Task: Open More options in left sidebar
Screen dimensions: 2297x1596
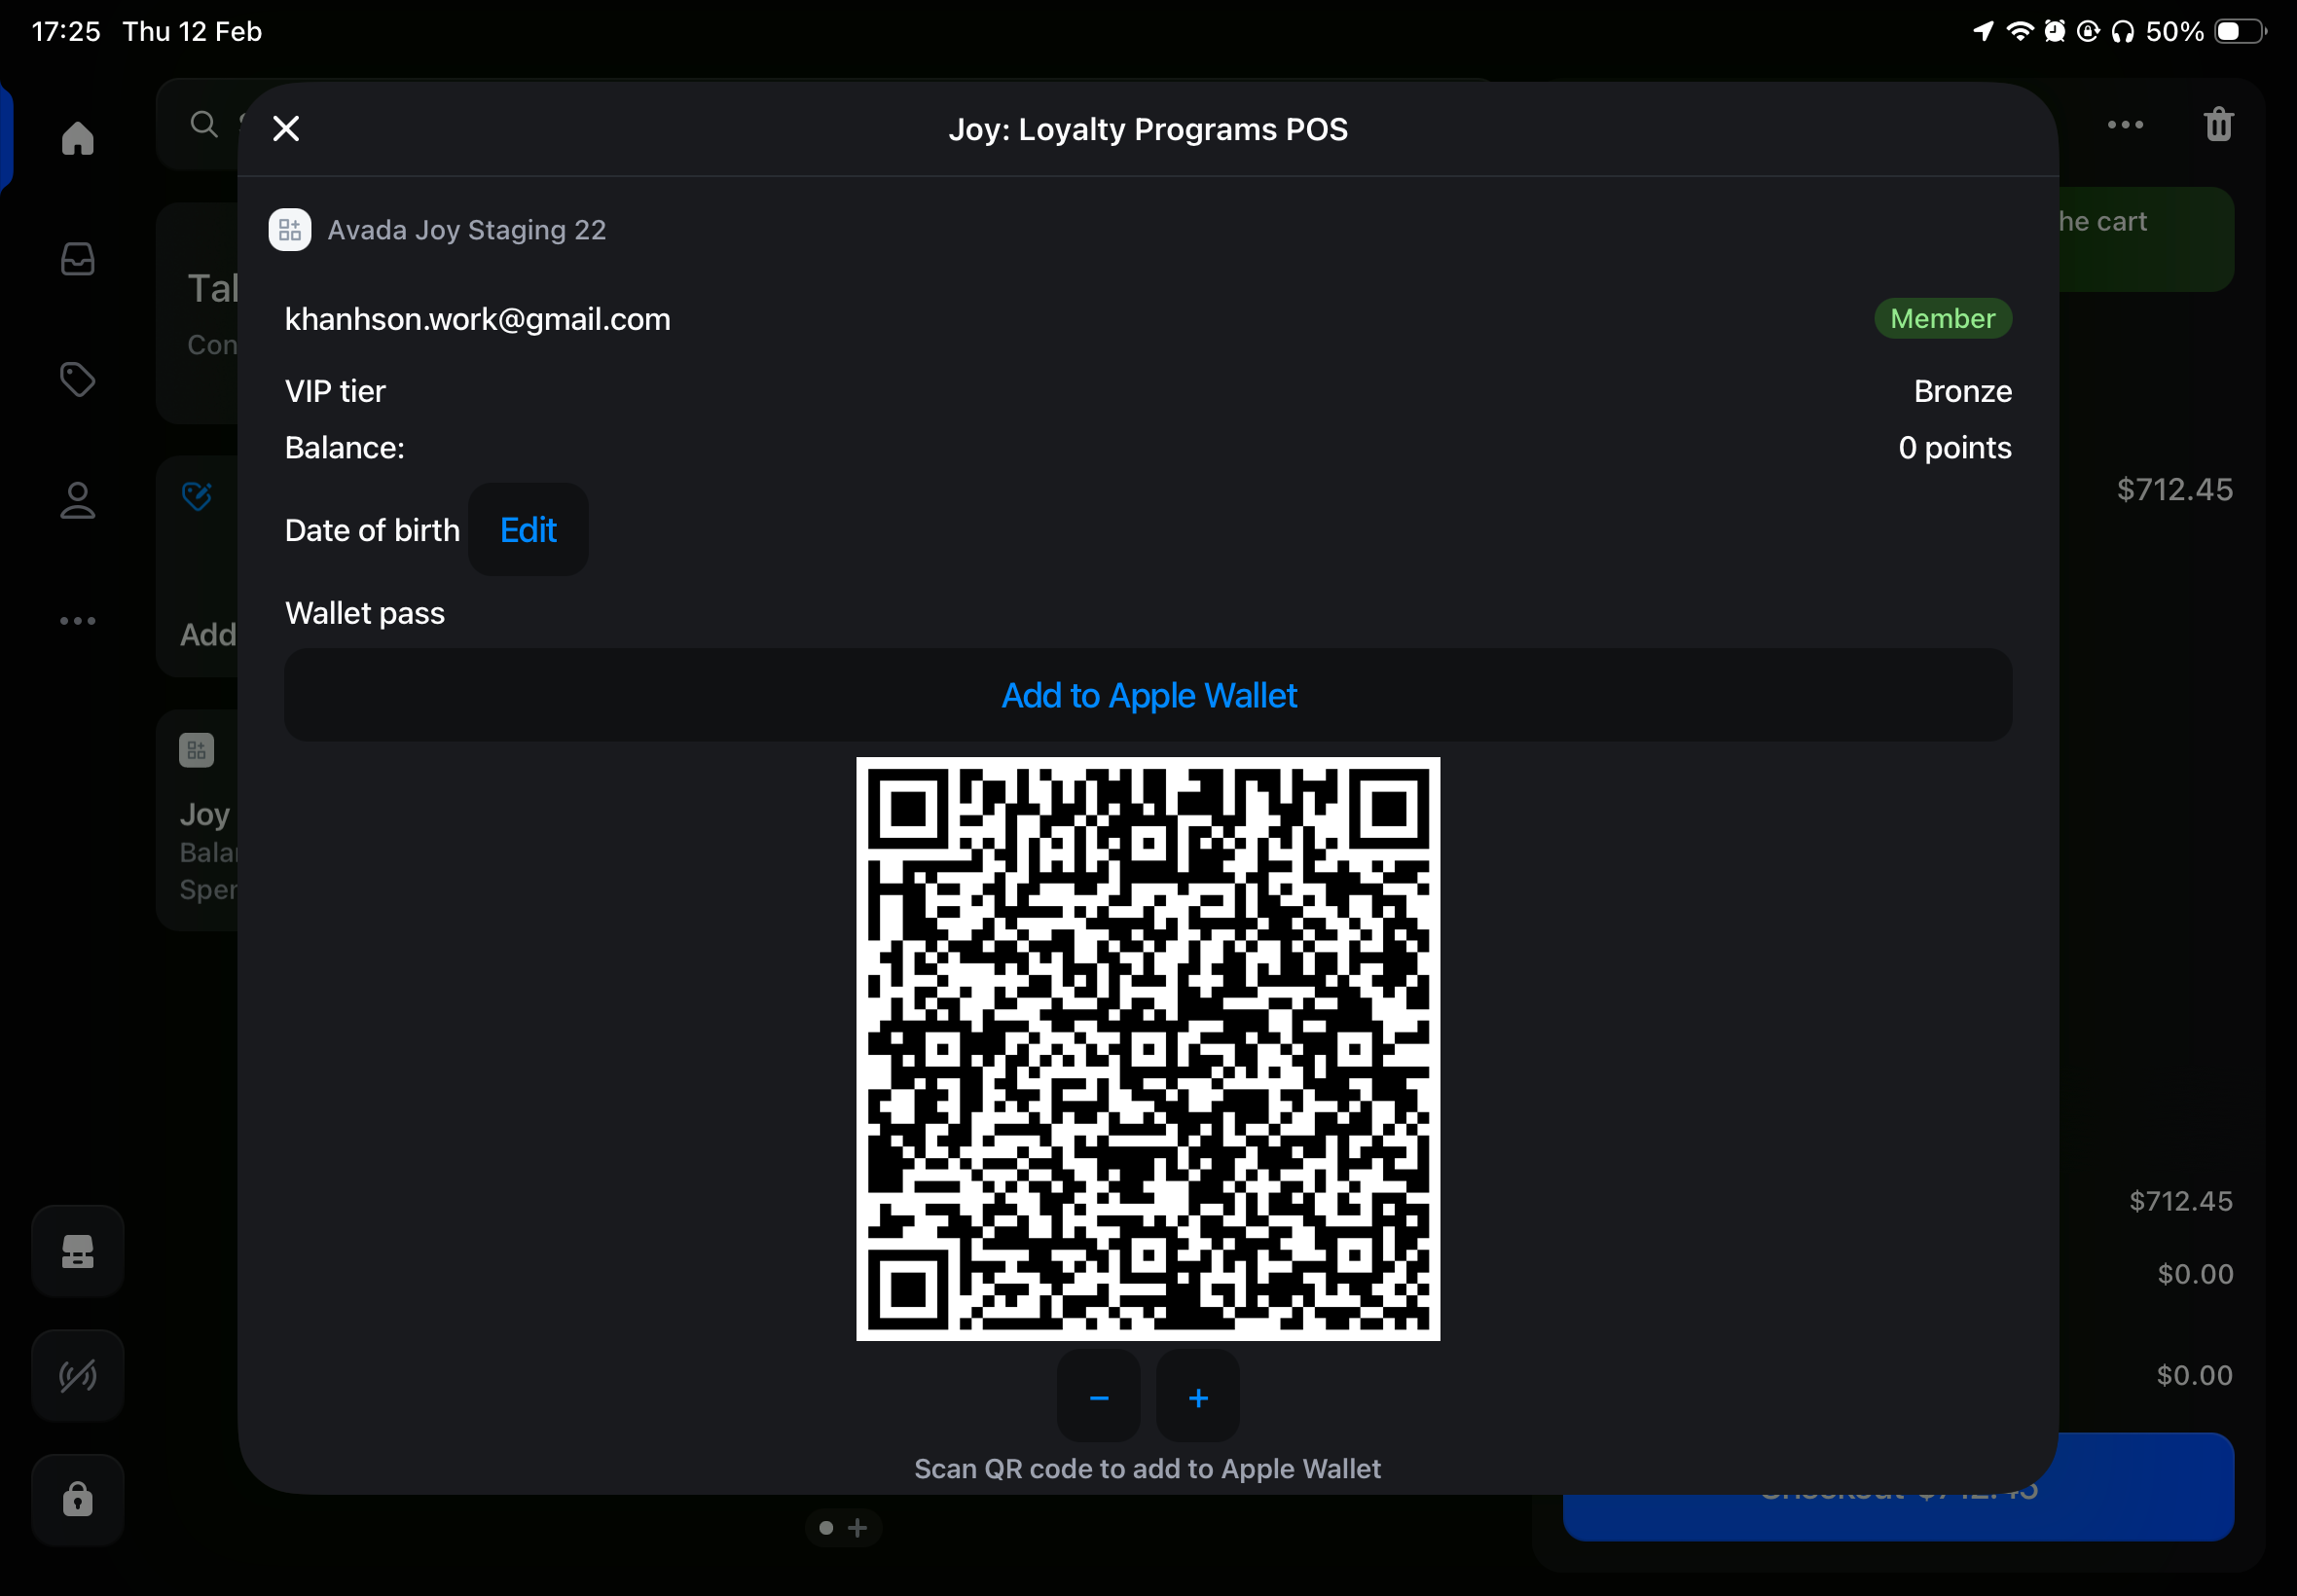Action: [x=77, y=621]
